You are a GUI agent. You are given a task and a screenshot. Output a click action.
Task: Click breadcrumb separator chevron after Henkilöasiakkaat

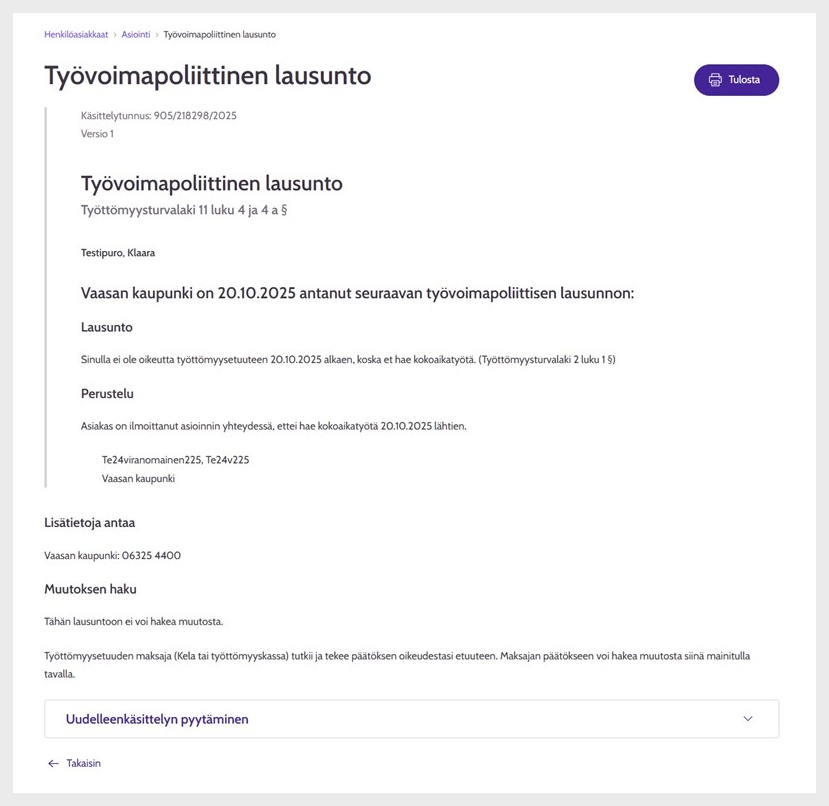pyautogui.click(x=115, y=35)
